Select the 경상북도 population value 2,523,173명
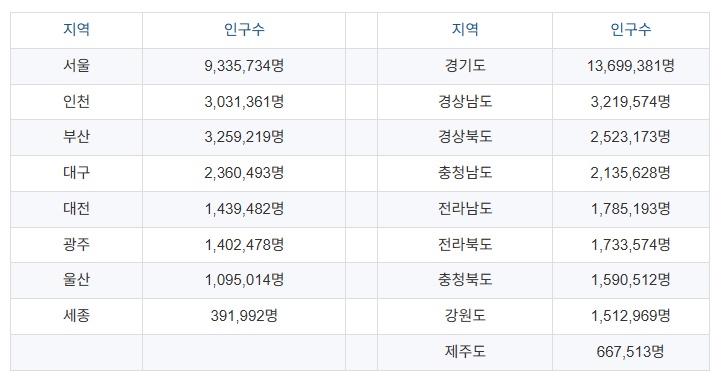The width and height of the screenshot is (721, 378). (630, 137)
